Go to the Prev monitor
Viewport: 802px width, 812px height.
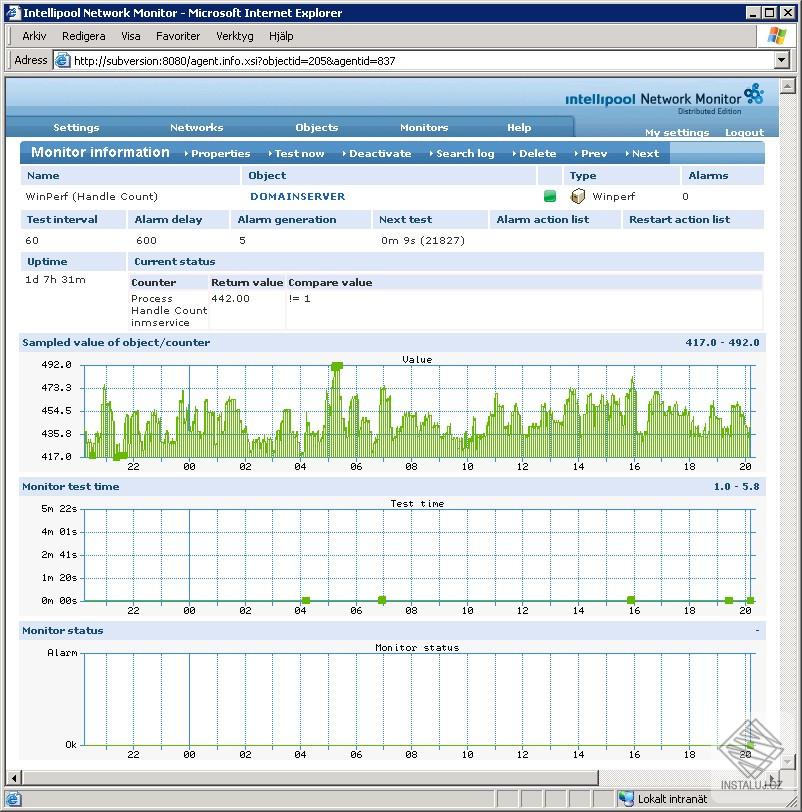[591, 153]
